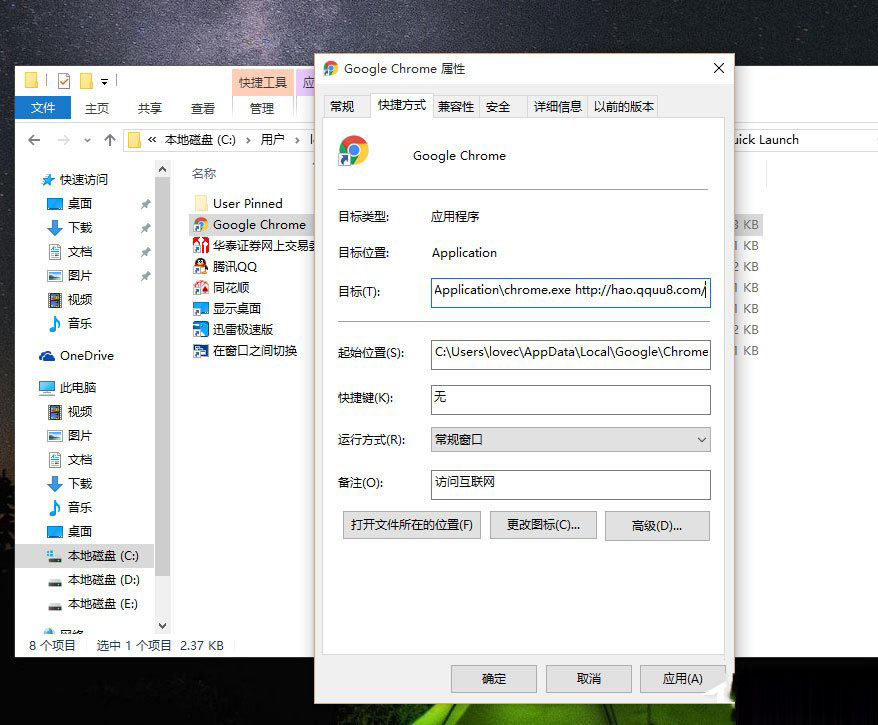Image resolution: width=878 pixels, height=725 pixels.
Task: Click 打开文件所在的位置(F) button
Action: (412, 525)
